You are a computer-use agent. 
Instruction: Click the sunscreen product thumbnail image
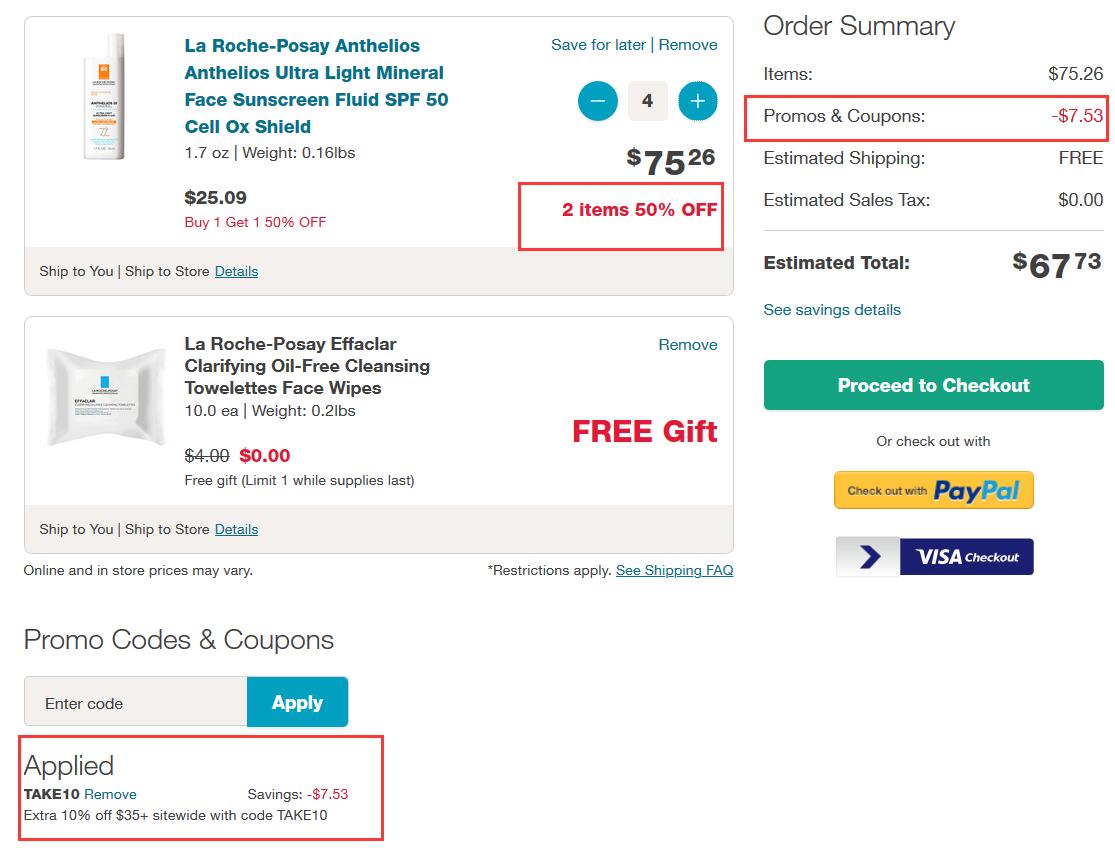coord(105,96)
